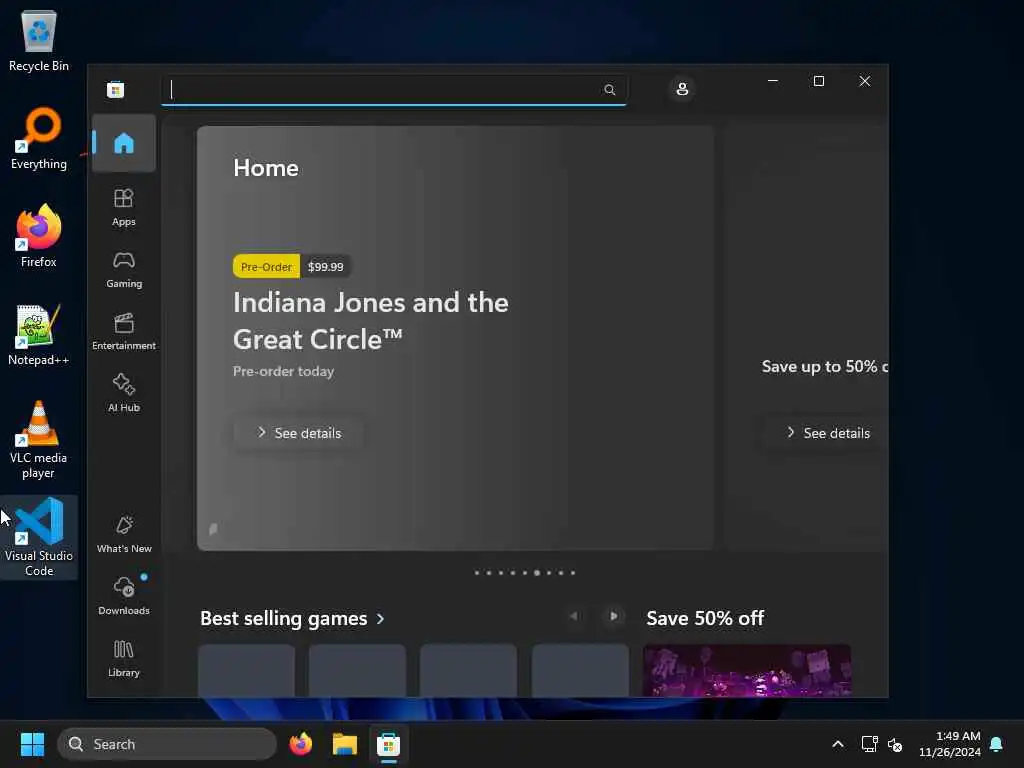
Task: Click the taskbar Search box
Action: pyautogui.click(x=167, y=744)
